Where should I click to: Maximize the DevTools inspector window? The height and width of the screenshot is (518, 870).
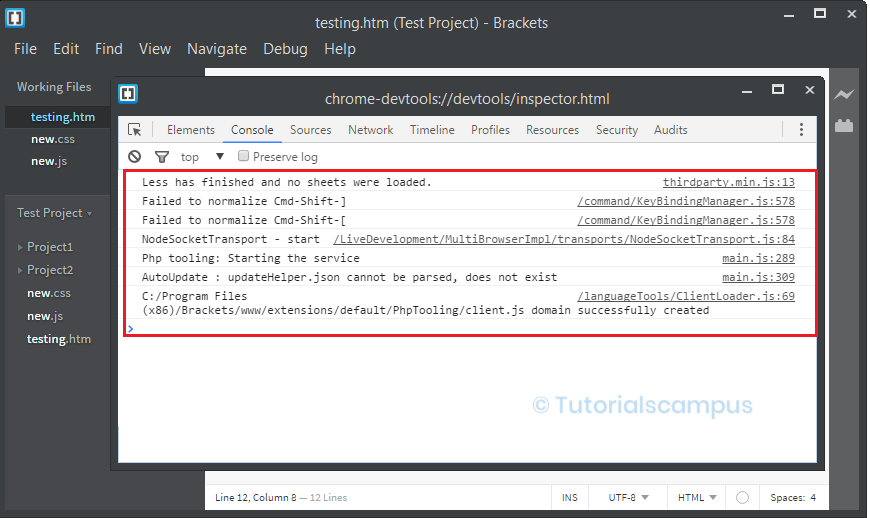point(778,89)
